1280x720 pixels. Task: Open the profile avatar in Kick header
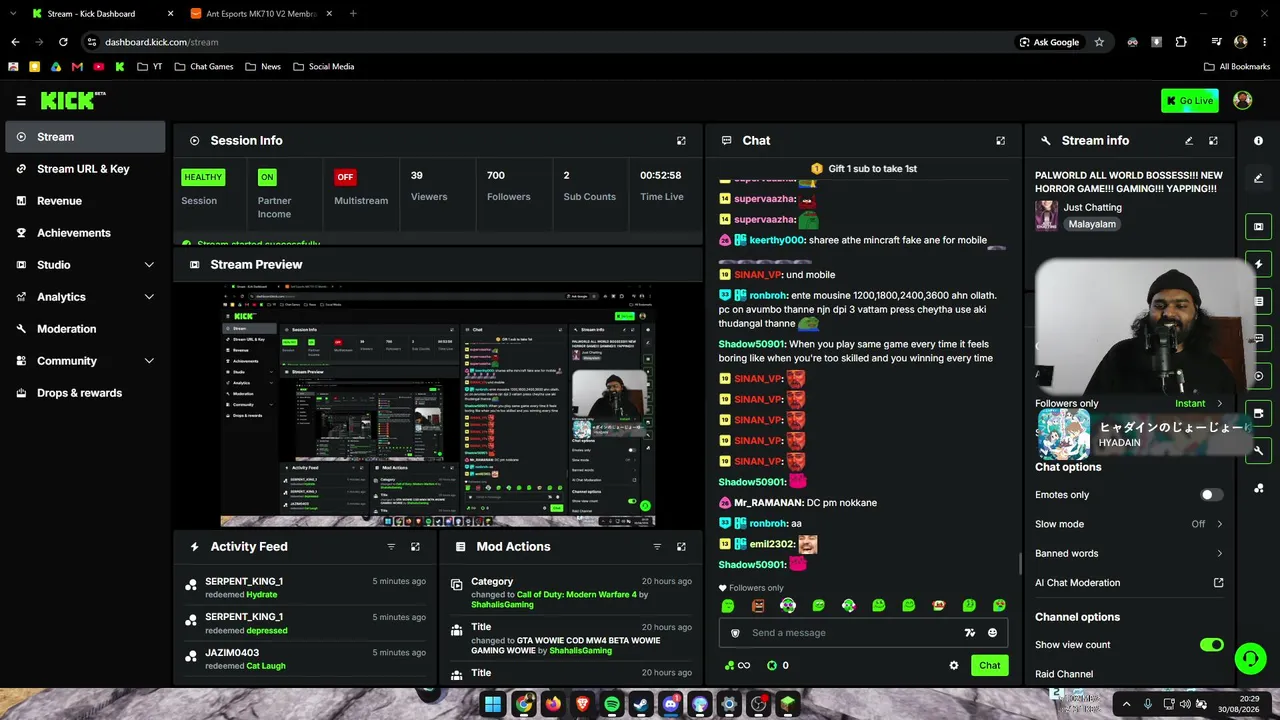tap(1243, 100)
